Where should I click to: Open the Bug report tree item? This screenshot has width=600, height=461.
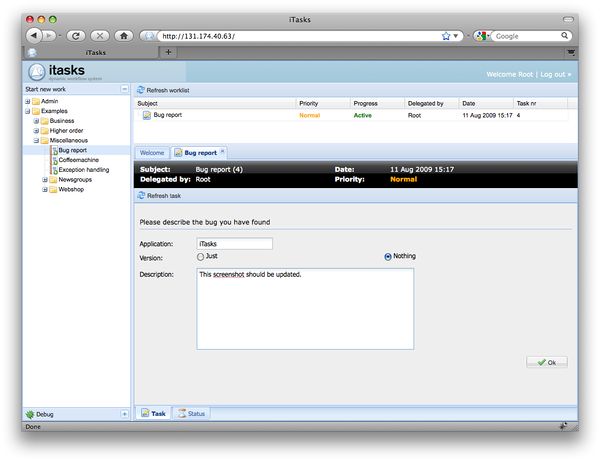tap(72, 150)
